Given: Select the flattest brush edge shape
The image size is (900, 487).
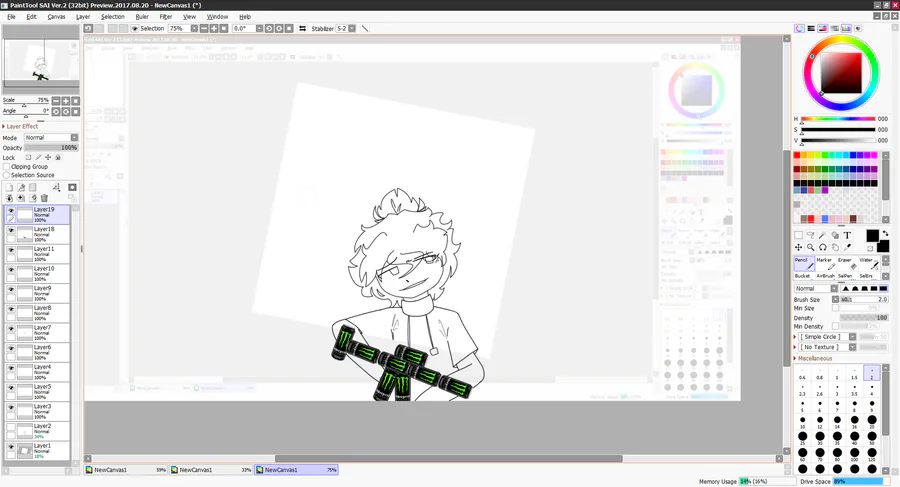Looking at the screenshot, I should 883,288.
